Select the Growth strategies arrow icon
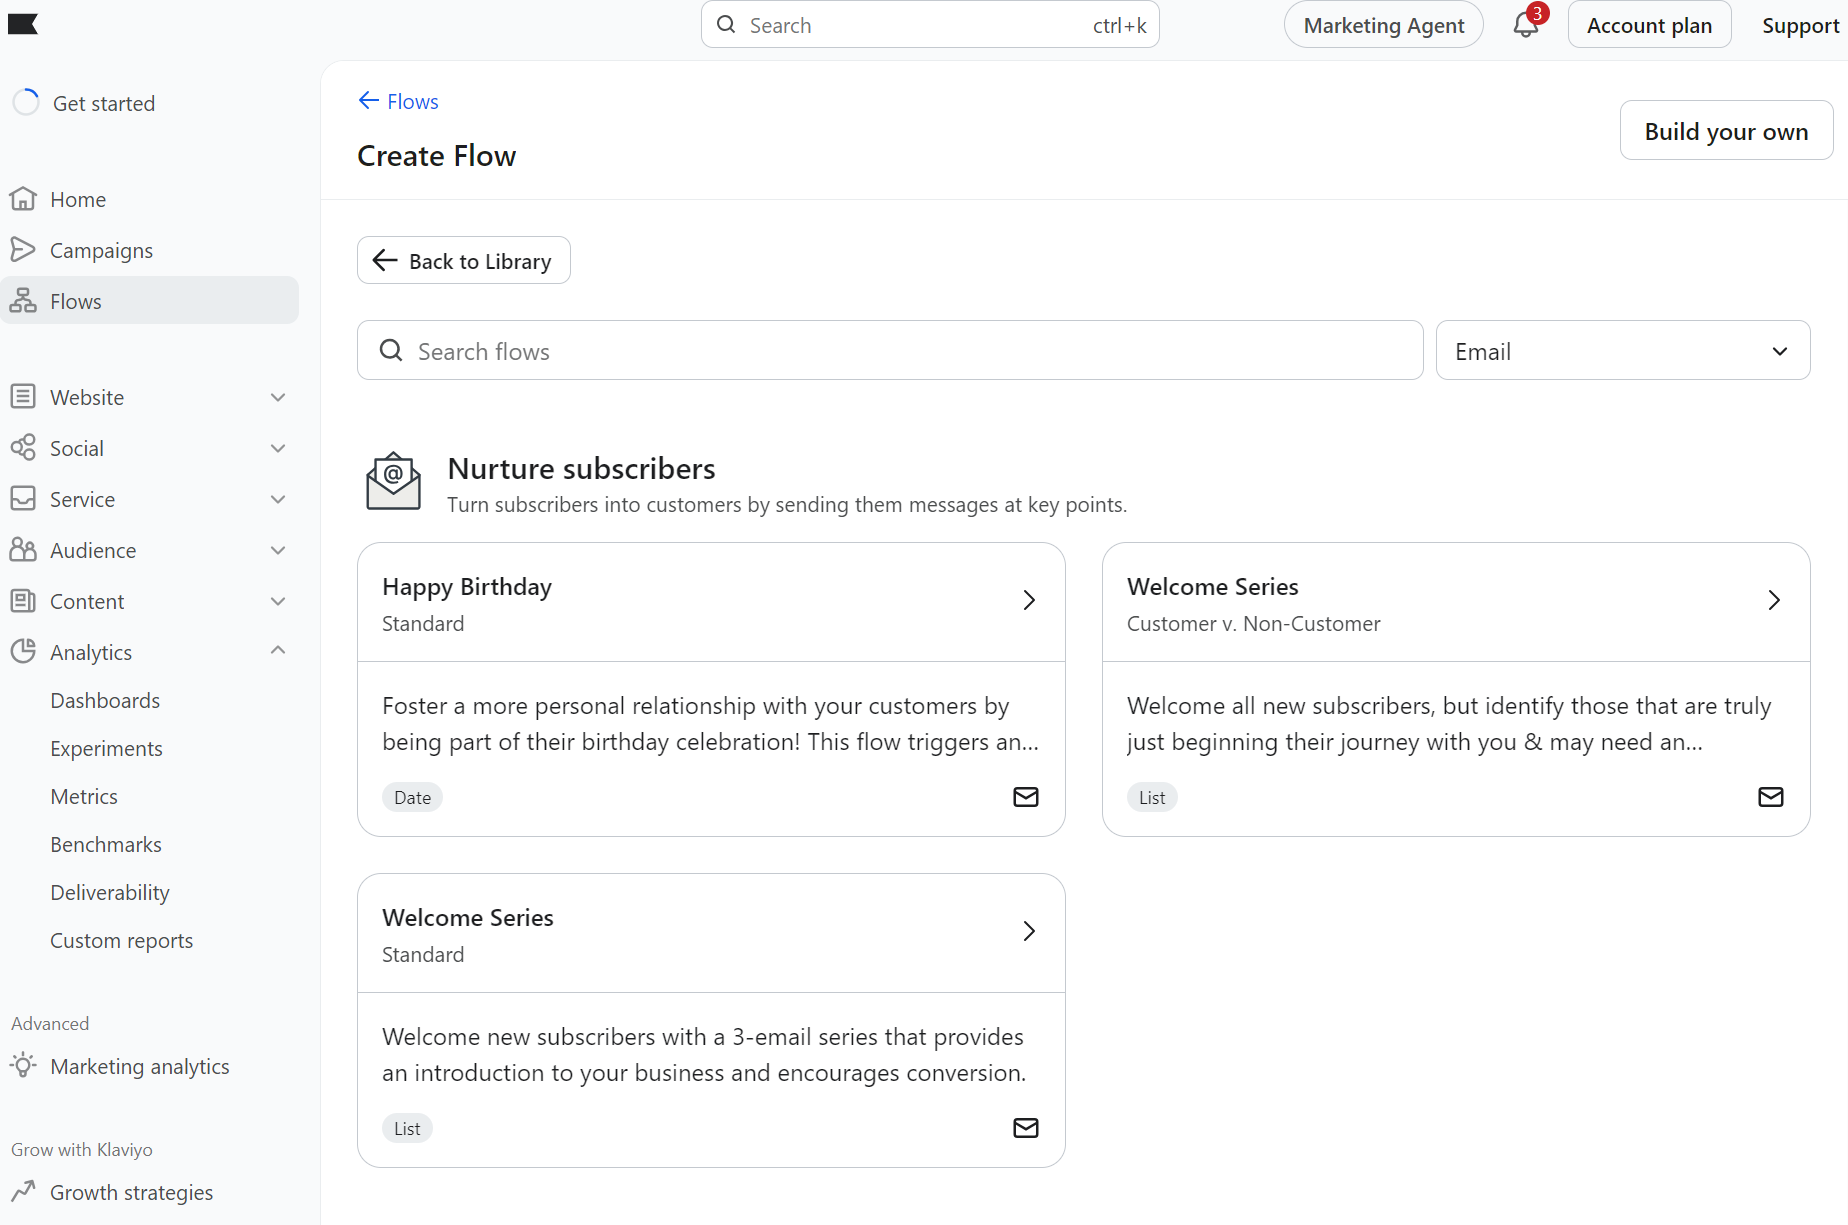 (x=24, y=1191)
